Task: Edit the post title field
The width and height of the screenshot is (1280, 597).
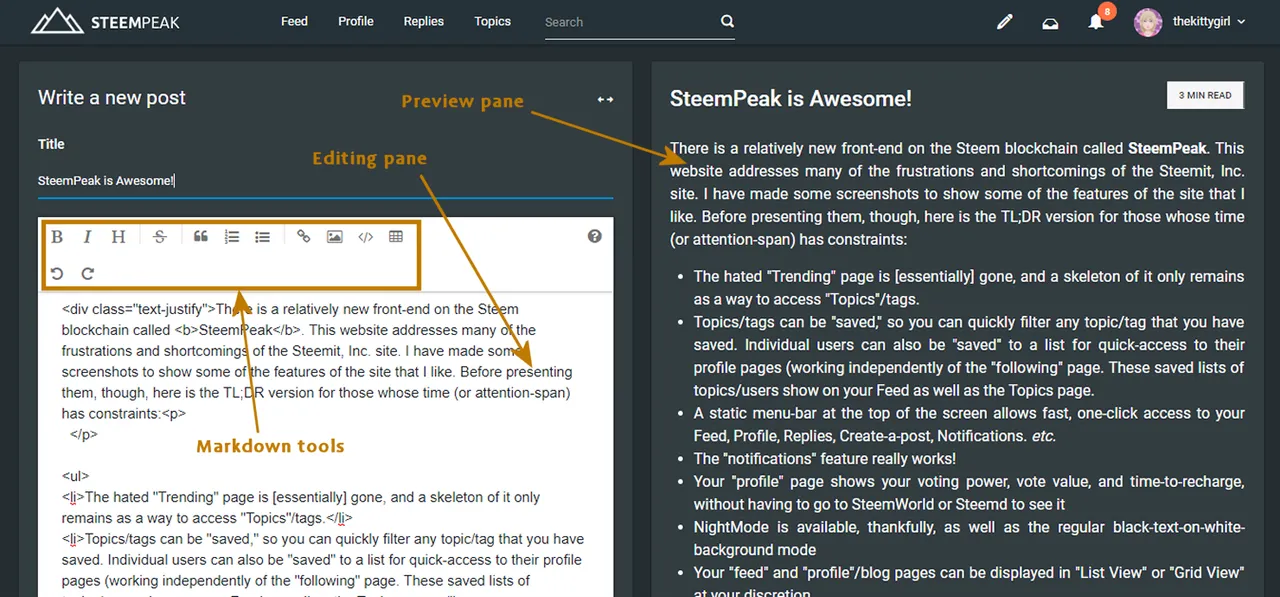Action: 325,181
